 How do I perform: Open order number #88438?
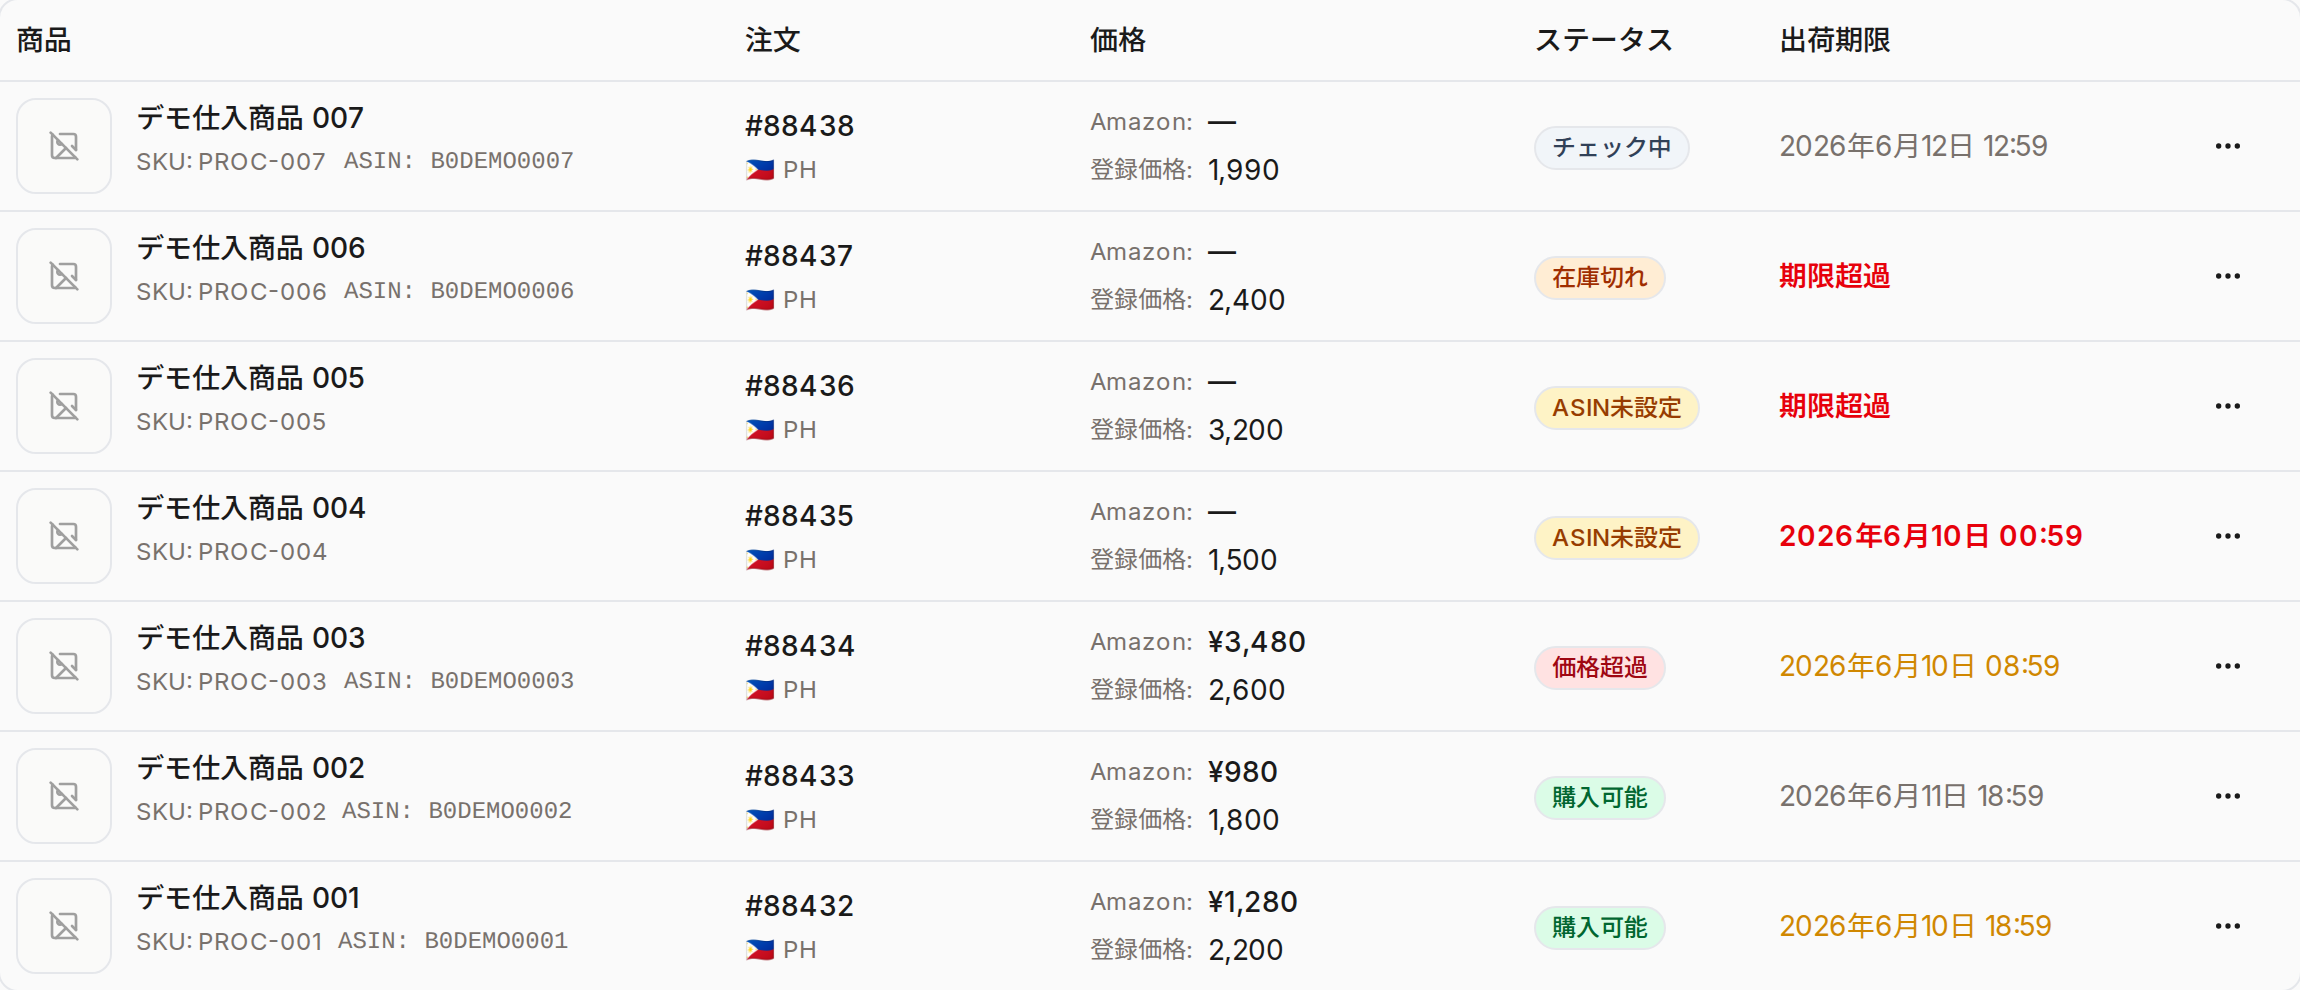[799, 126]
